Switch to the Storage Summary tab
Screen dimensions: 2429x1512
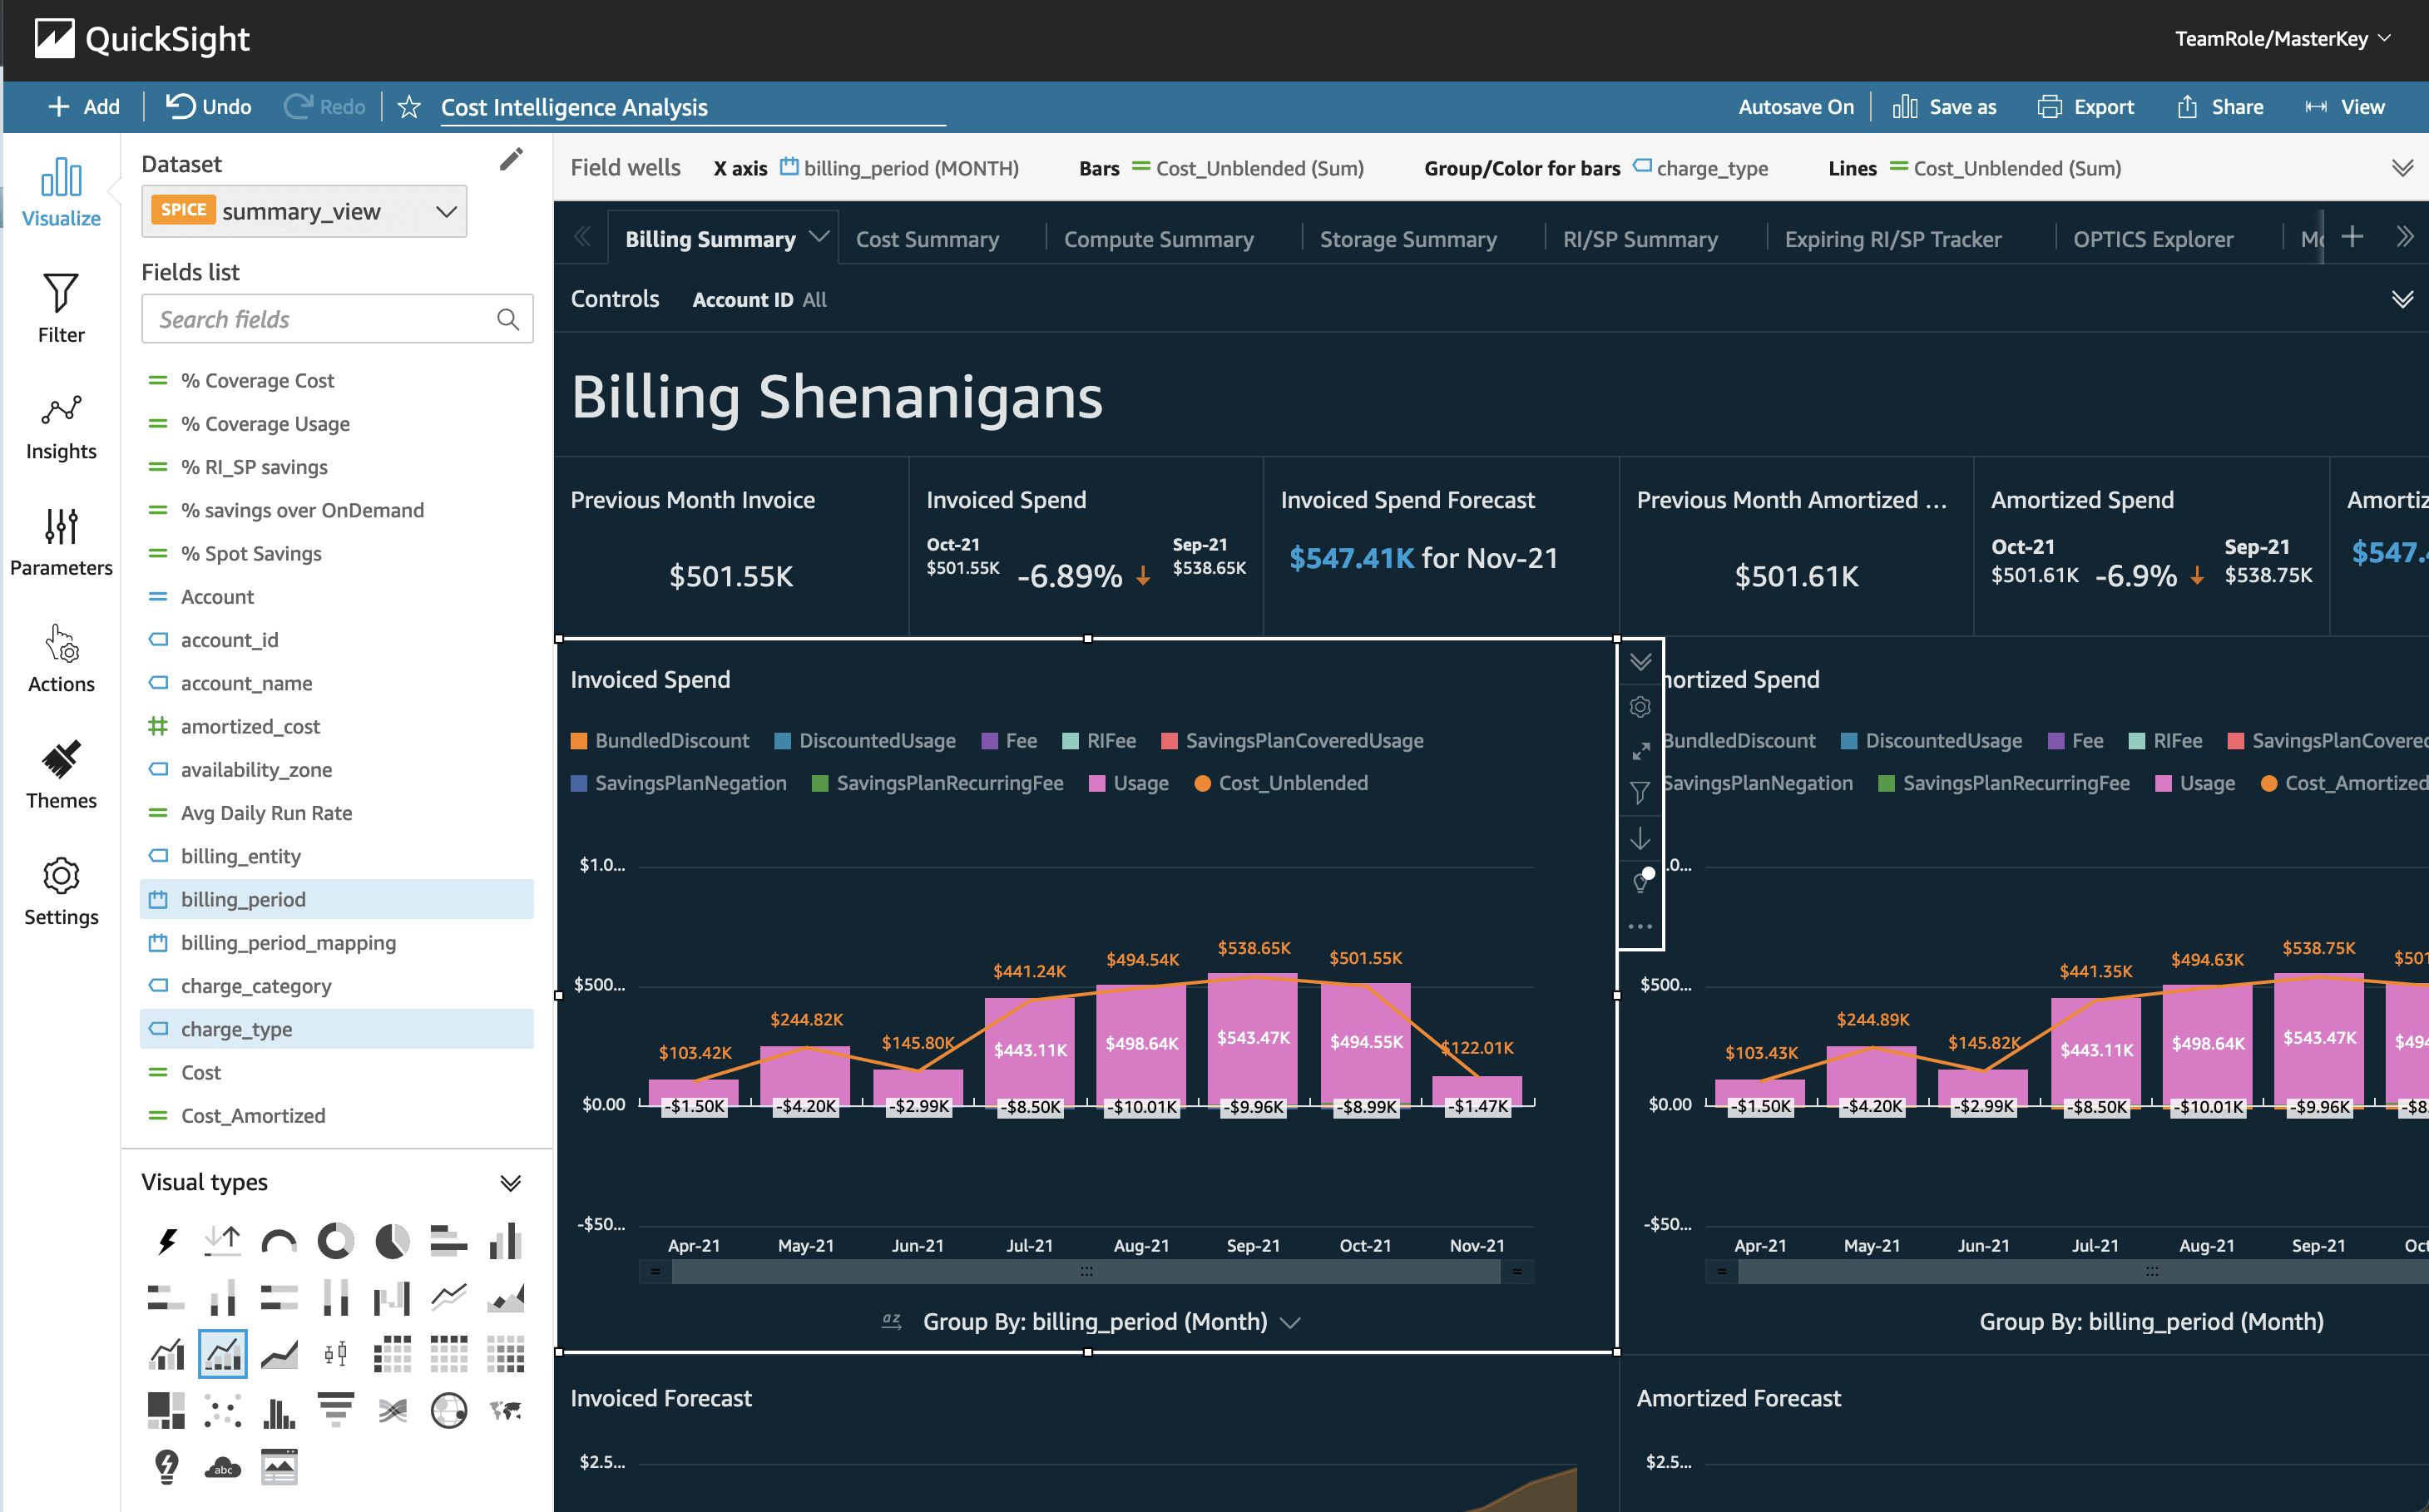tap(1408, 239)
